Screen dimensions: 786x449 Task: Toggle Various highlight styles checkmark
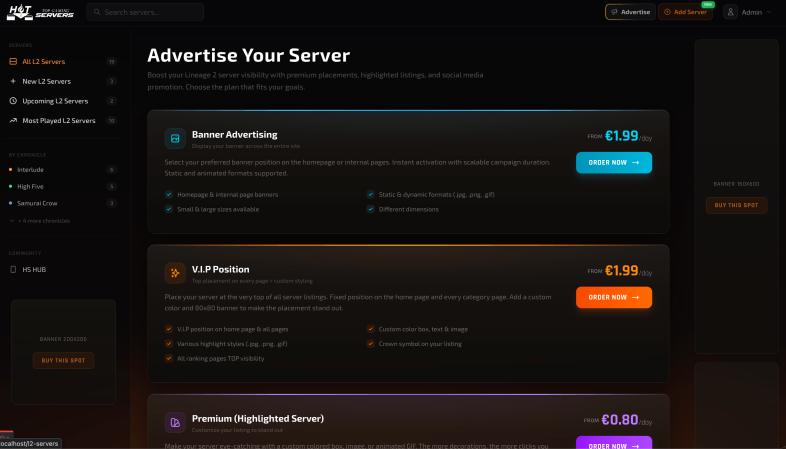pos(169,344)
